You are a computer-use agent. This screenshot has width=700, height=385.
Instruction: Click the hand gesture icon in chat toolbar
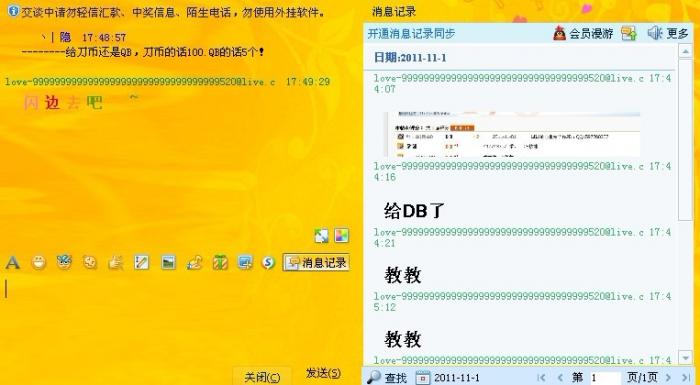(x=116, y=263)
